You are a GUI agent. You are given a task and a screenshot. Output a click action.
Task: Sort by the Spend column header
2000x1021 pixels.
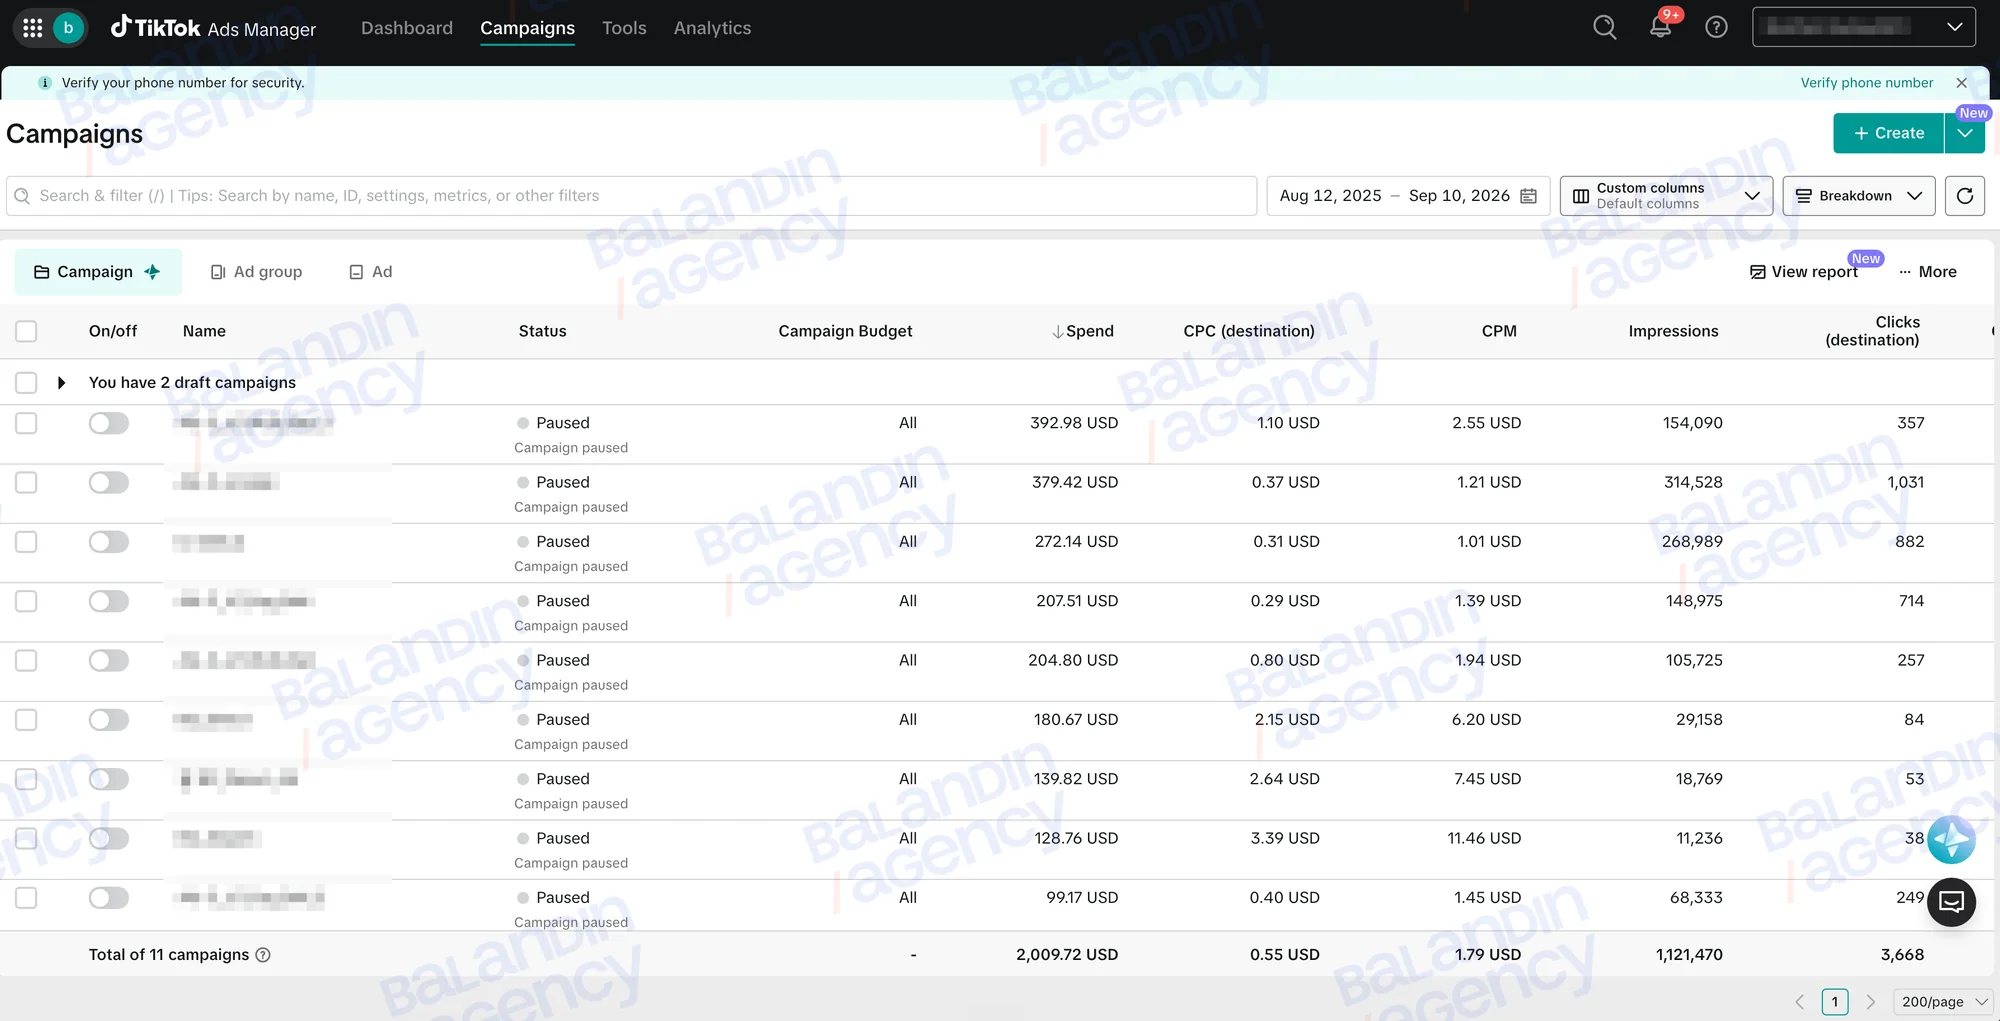click(x=1083, y=331)
